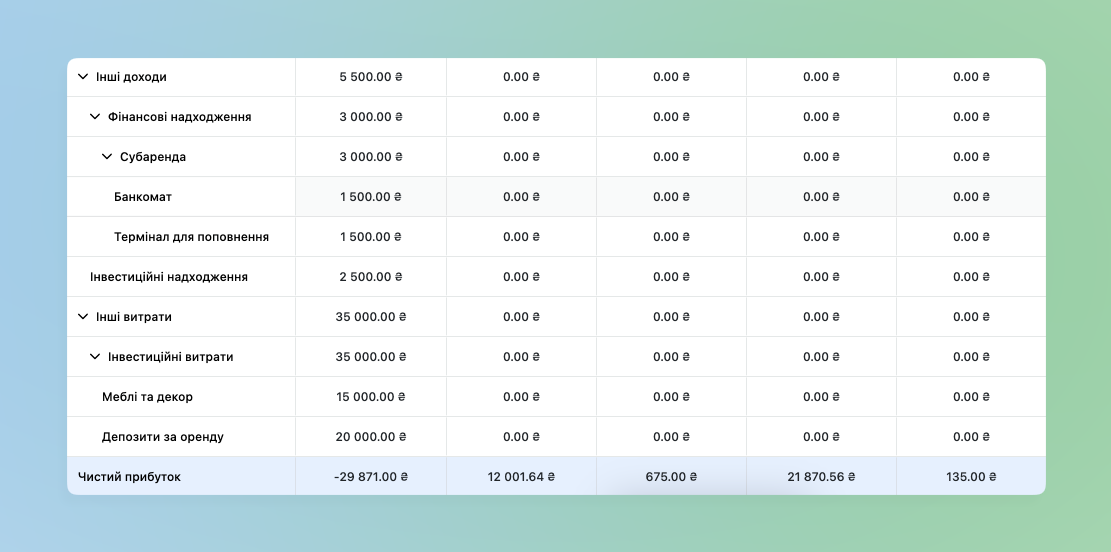1111x552 pixels.
Task: Collapse the Фінансові надходження chevron
Action: point(95,116)
